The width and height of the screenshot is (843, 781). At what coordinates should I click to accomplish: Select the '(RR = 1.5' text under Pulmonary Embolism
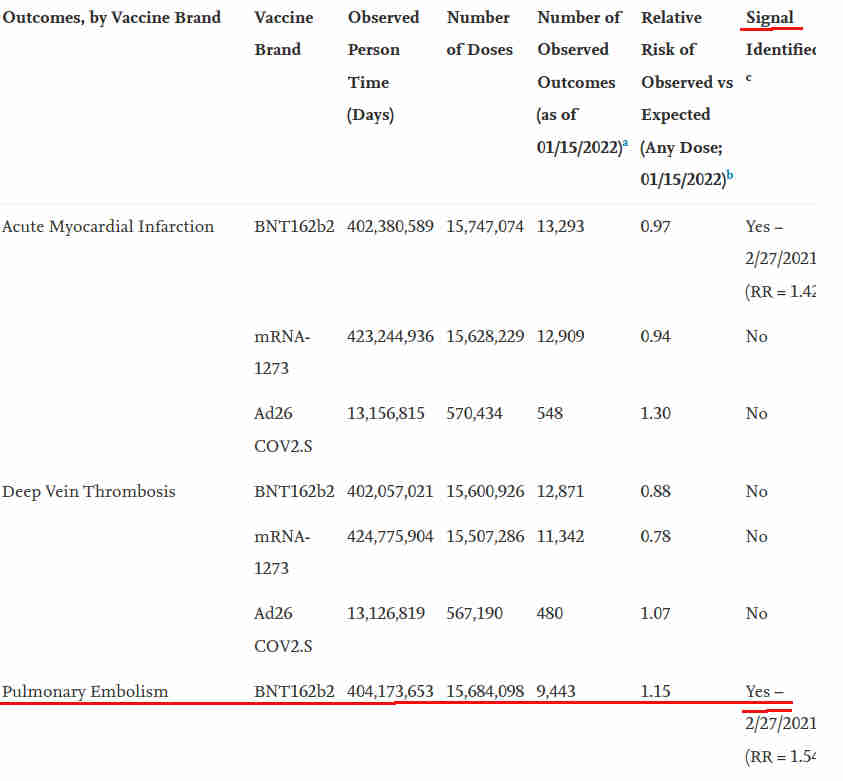pyautogui.click(x=780, y=757)
